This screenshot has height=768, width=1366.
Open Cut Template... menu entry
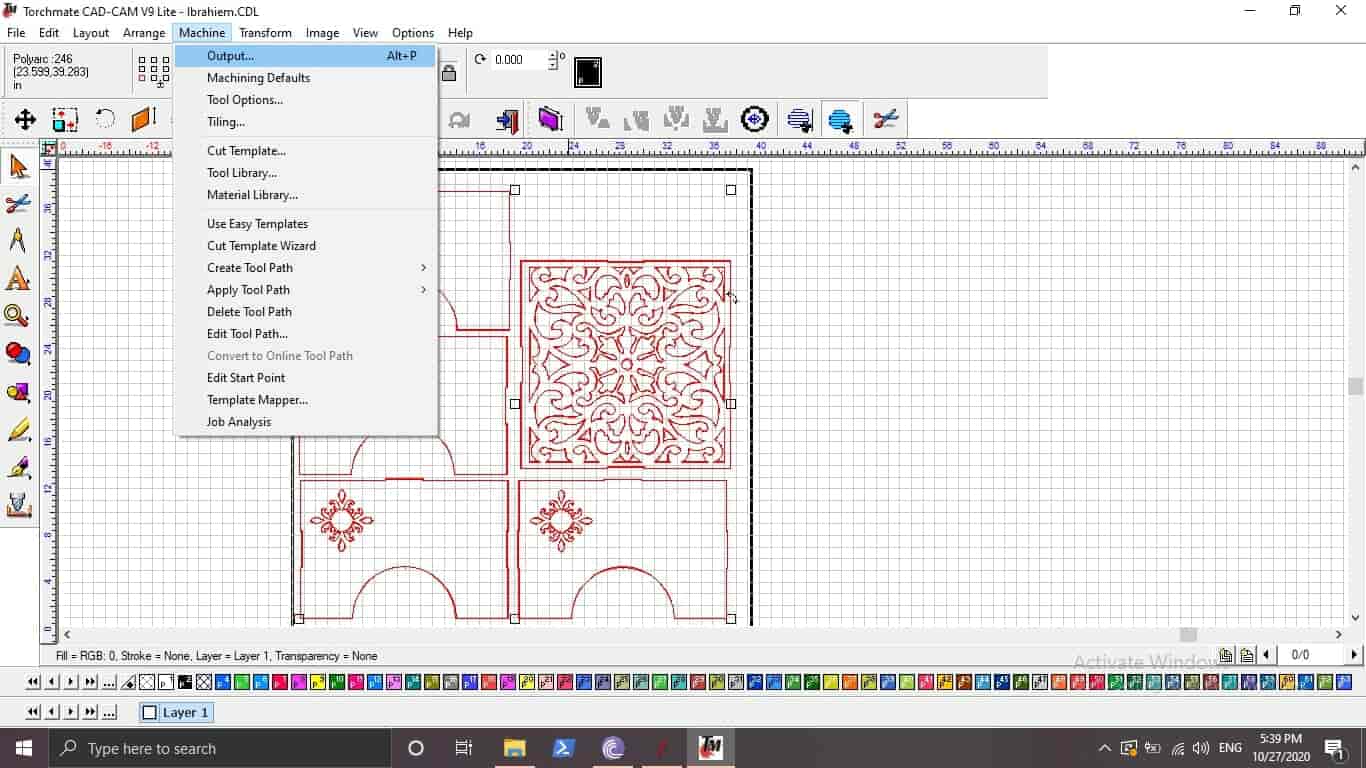tap(305, 151)
